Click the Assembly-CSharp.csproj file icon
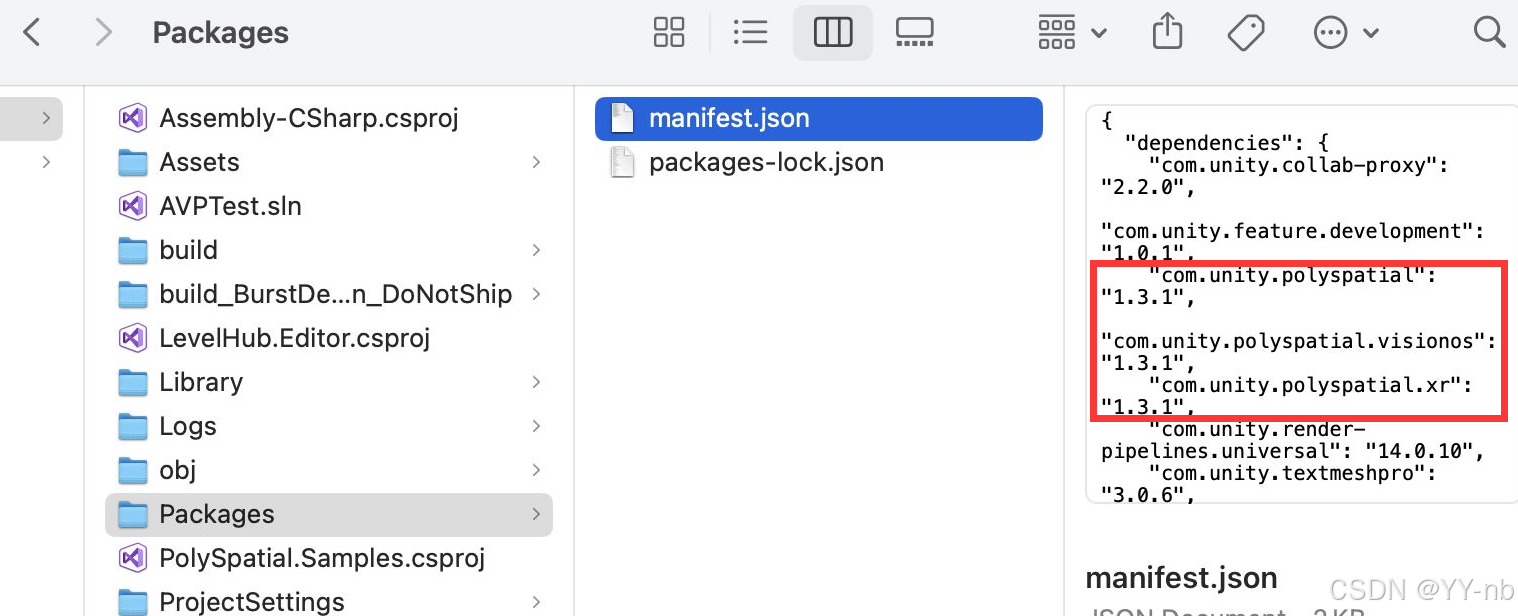The height and width of the screenshot is (616, 1518). point(133,118)
